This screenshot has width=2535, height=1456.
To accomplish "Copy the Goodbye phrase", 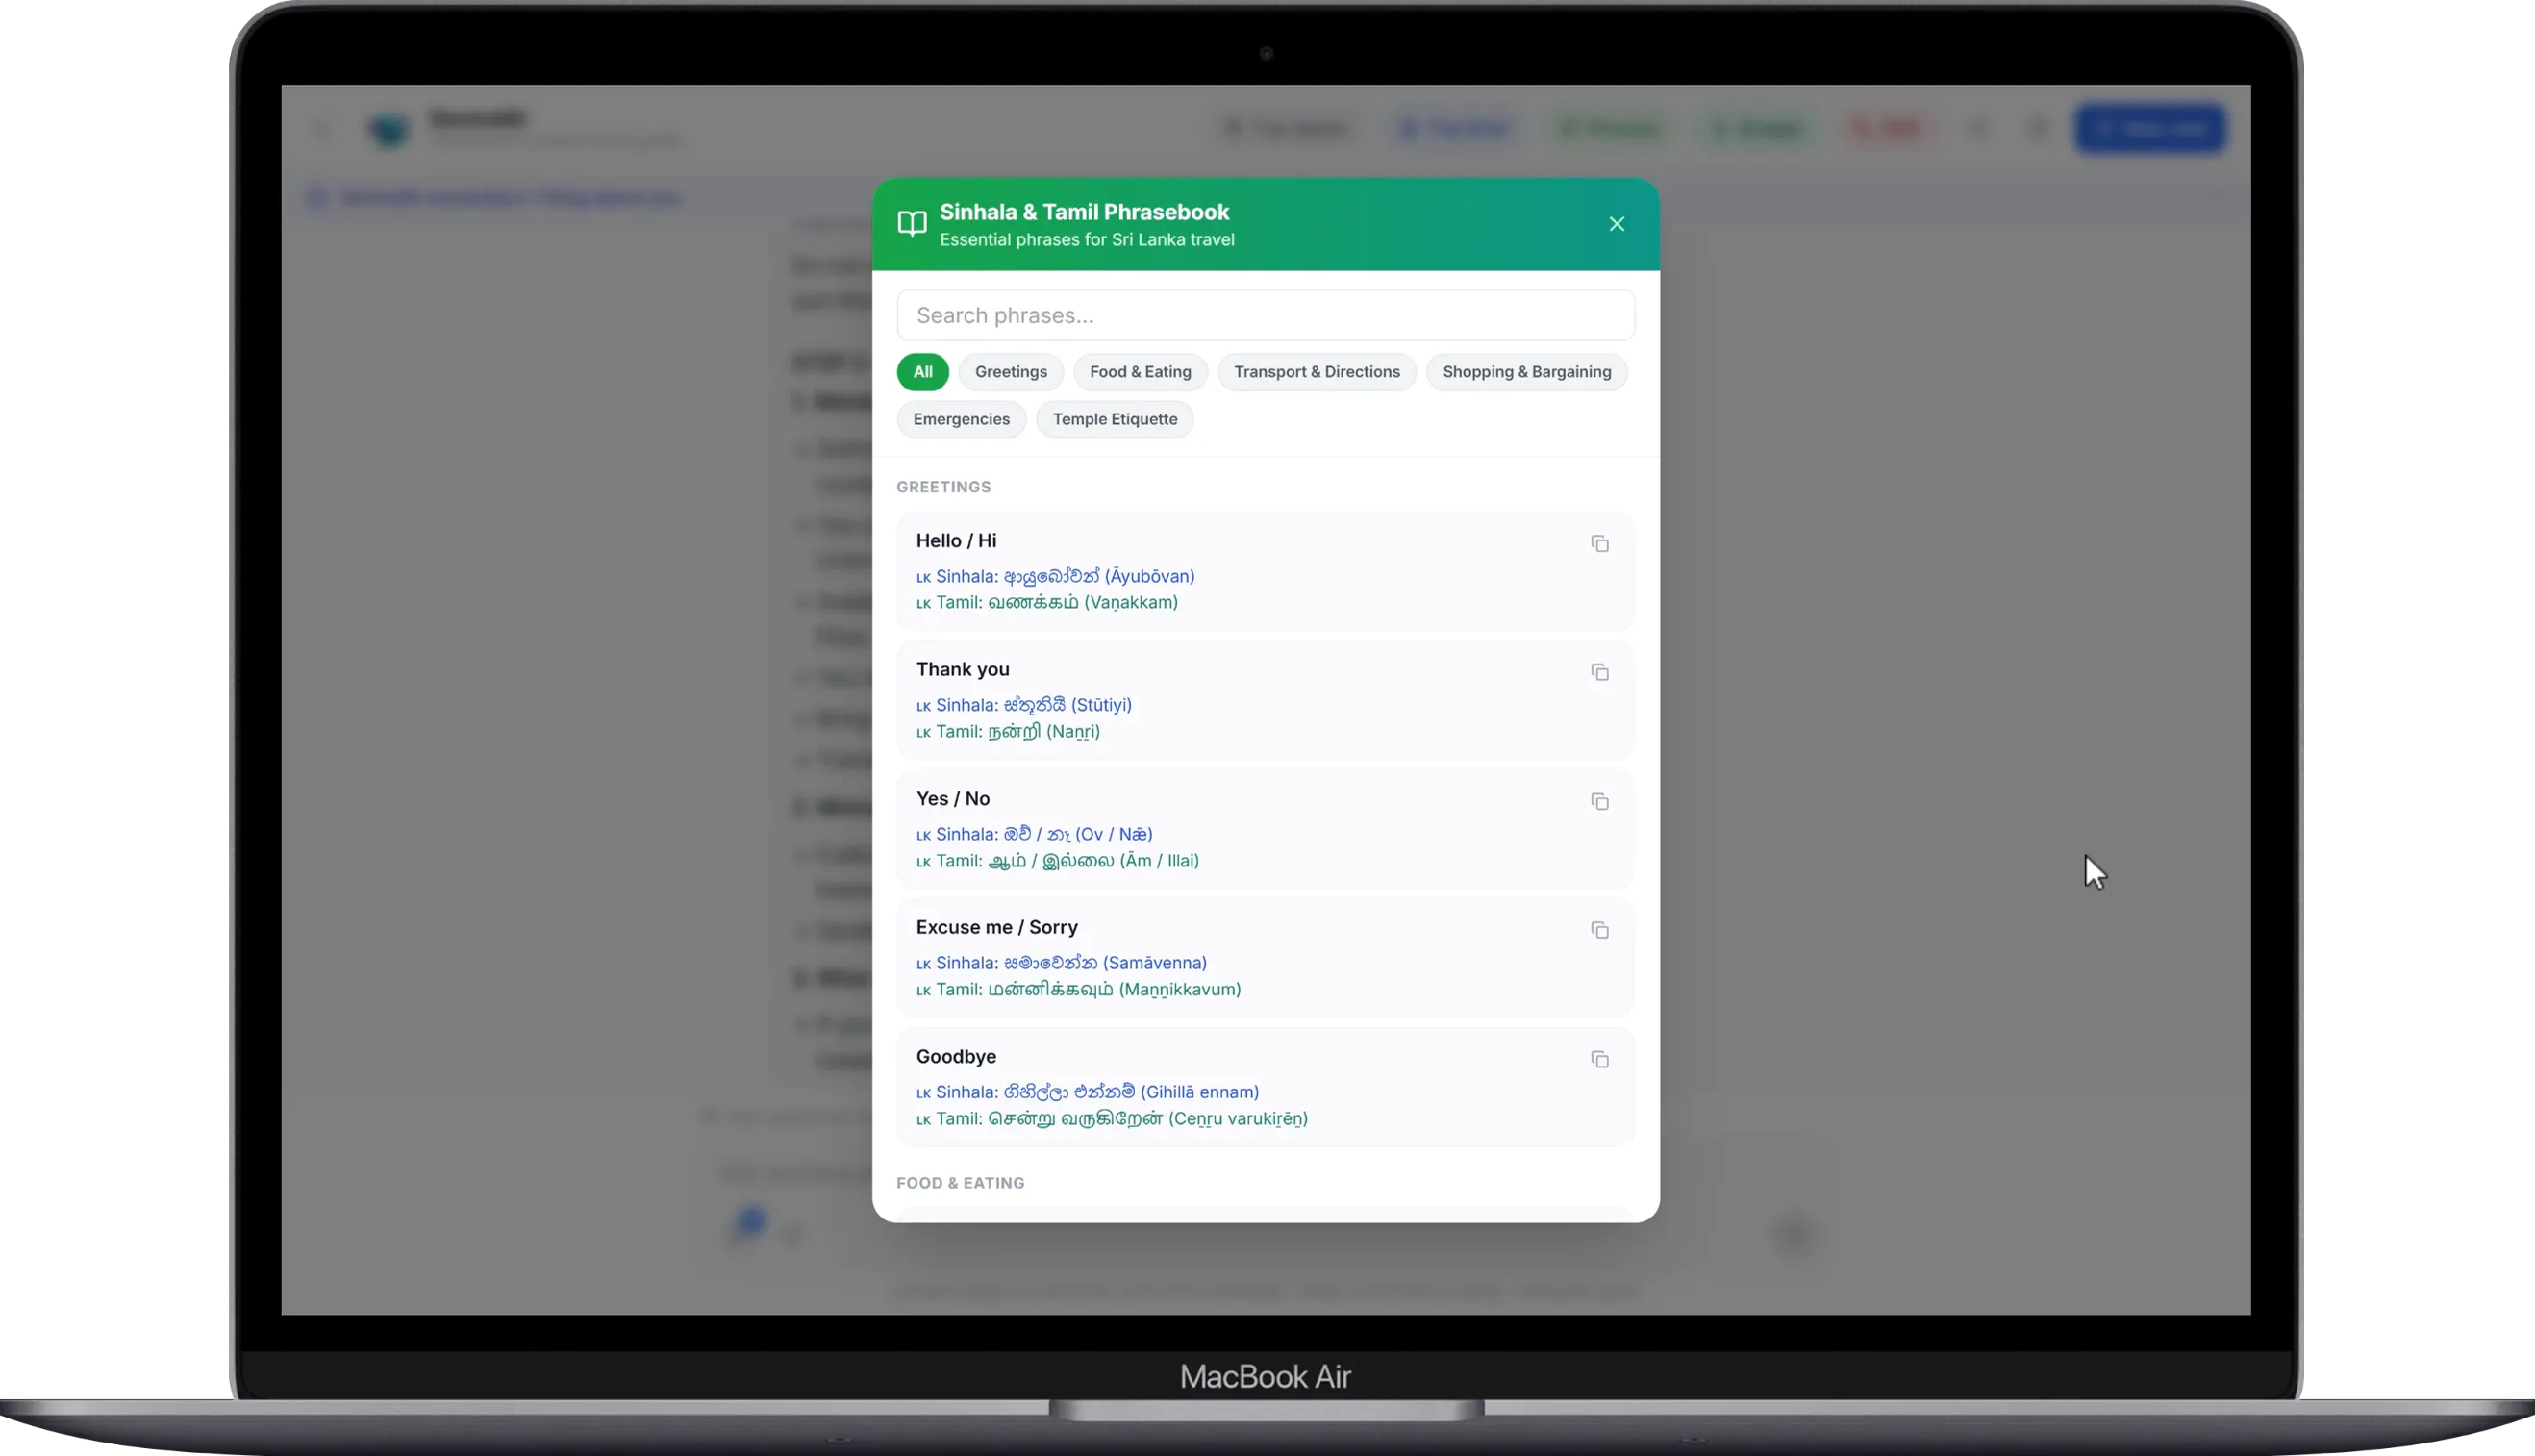I will (x=1599, y=1060).
